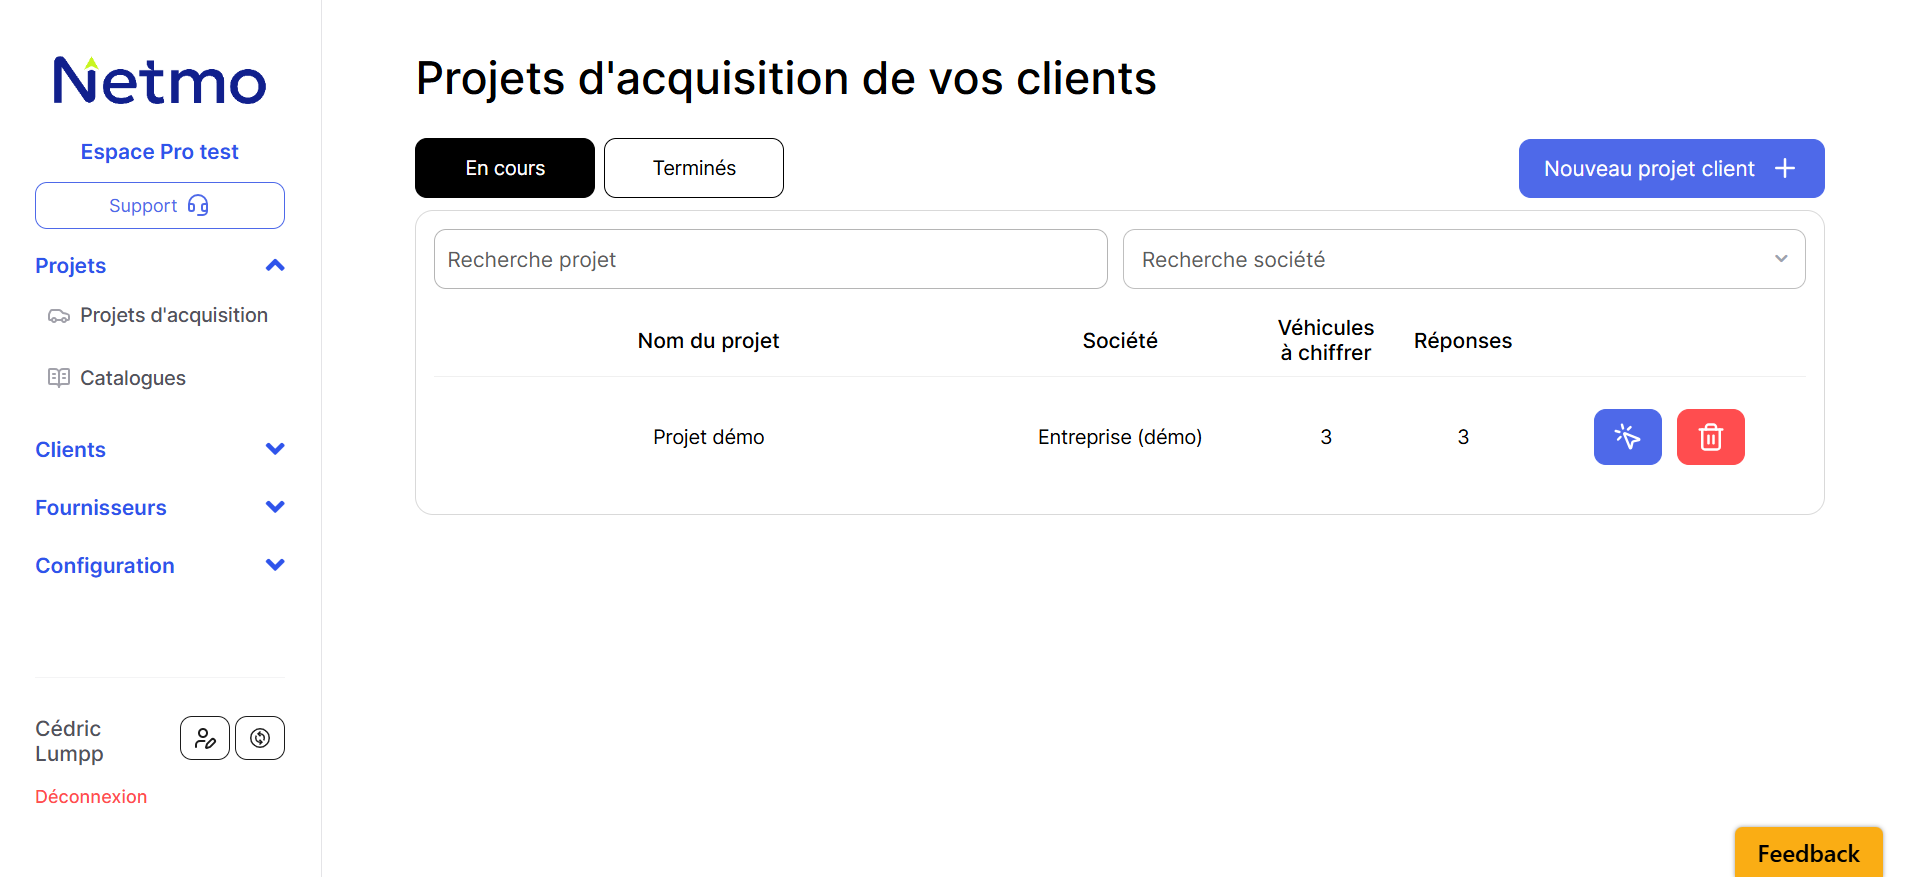Open the Feedback button

pyautogui.click(x=1808, y=853)
